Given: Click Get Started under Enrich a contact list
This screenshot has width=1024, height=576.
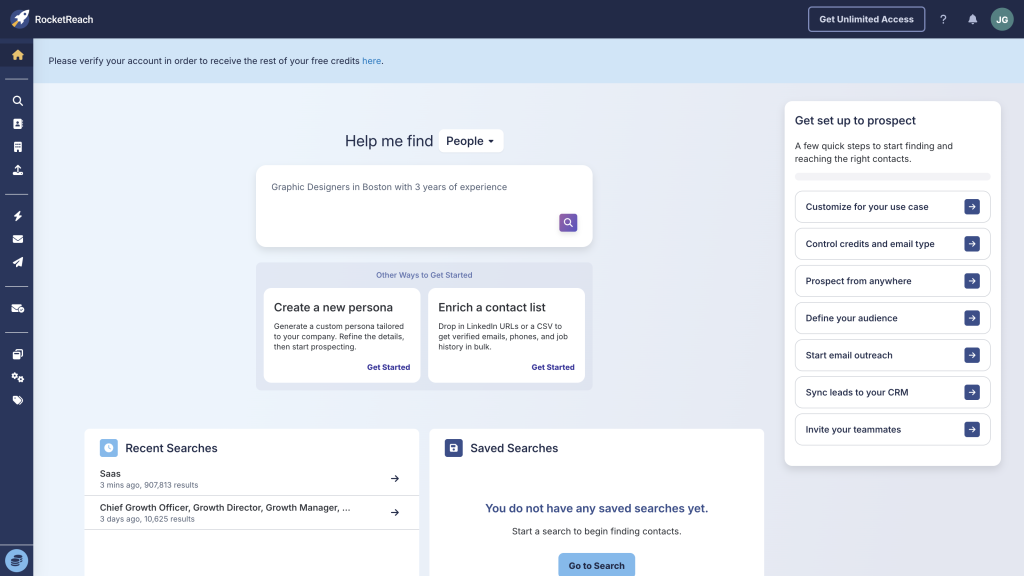Looking at the screenshot, I should point(553,367).
